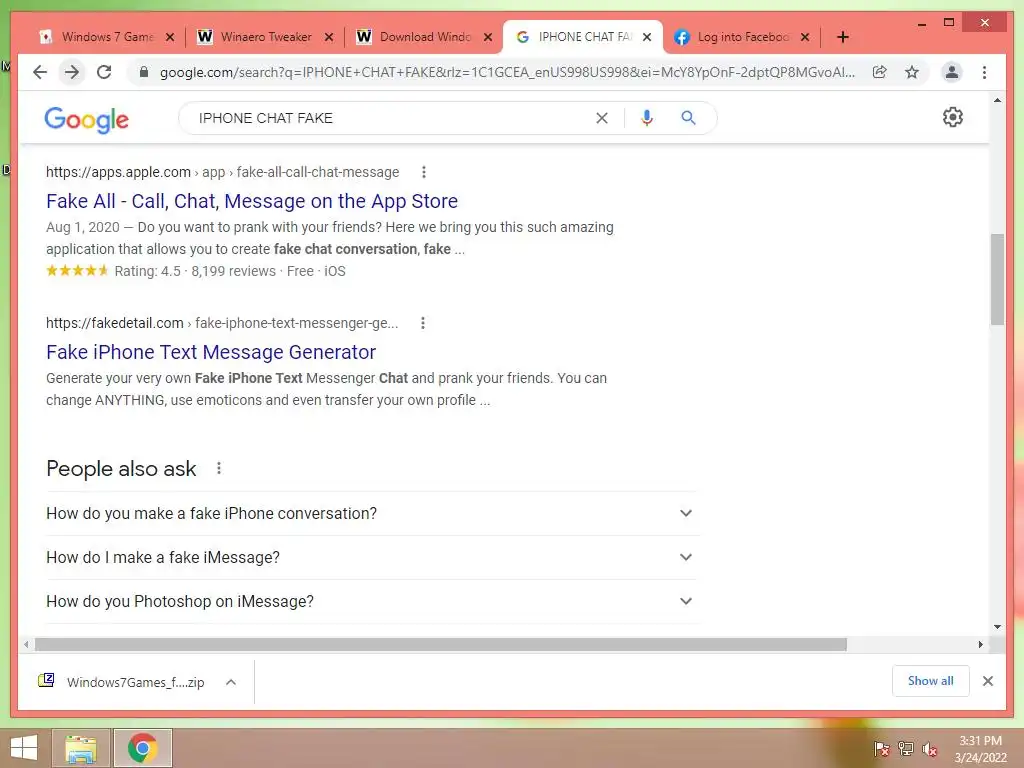This screenshot has height=768, width=1024.
Task: Click the scroll up arrow
Action: click(x=997, y=100)
